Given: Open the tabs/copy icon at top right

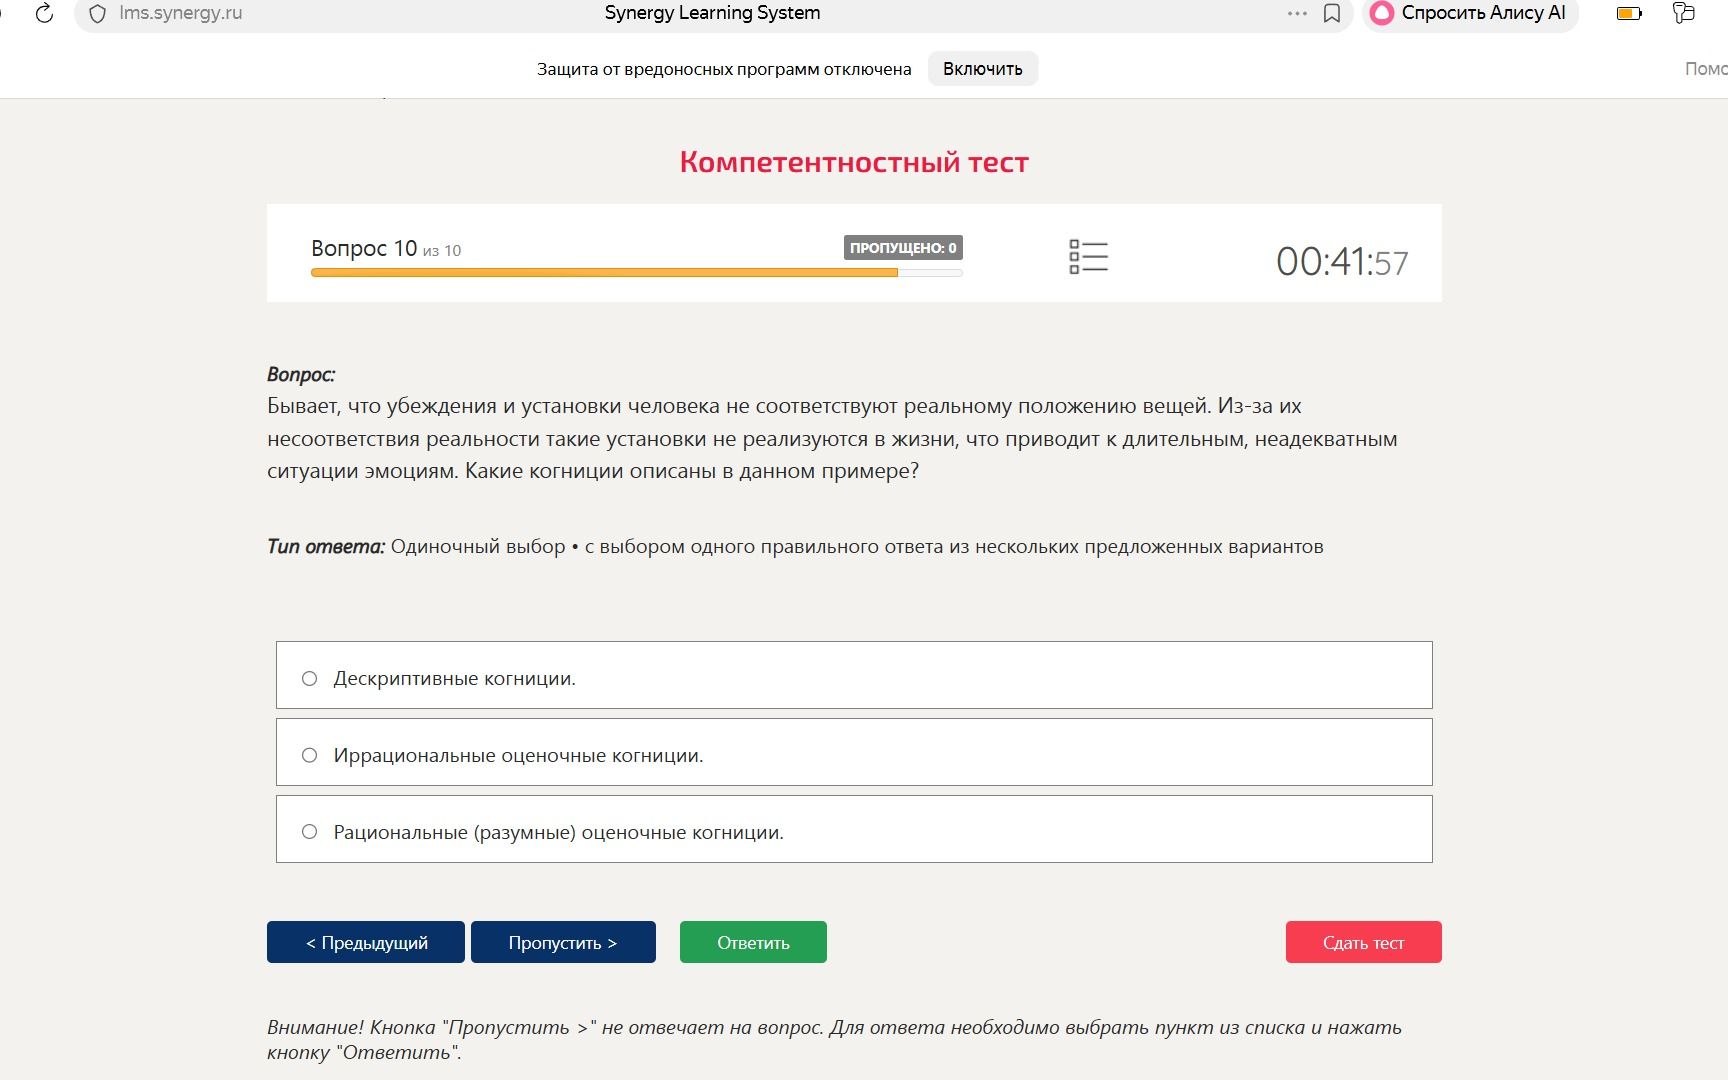Looking at the screenshot, I should (1684, 12).
